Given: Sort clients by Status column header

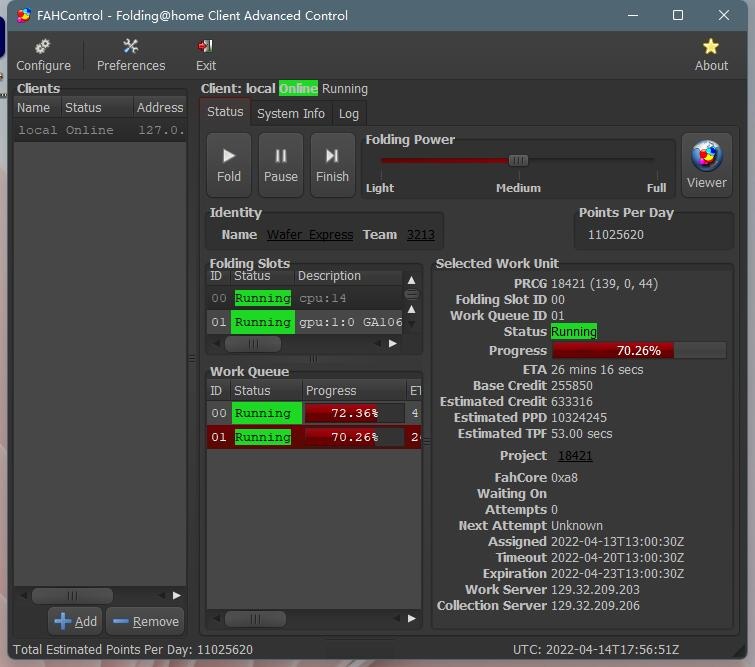Looking at the screenshot, I should [97, 107].
